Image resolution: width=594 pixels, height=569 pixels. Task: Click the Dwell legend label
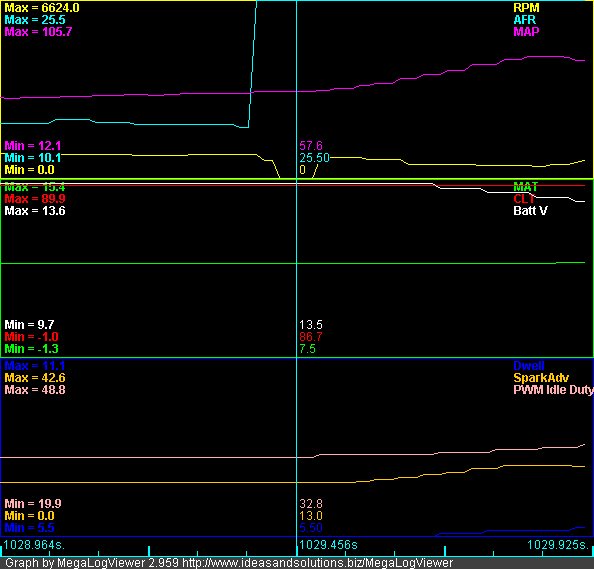tap(528, 366)
